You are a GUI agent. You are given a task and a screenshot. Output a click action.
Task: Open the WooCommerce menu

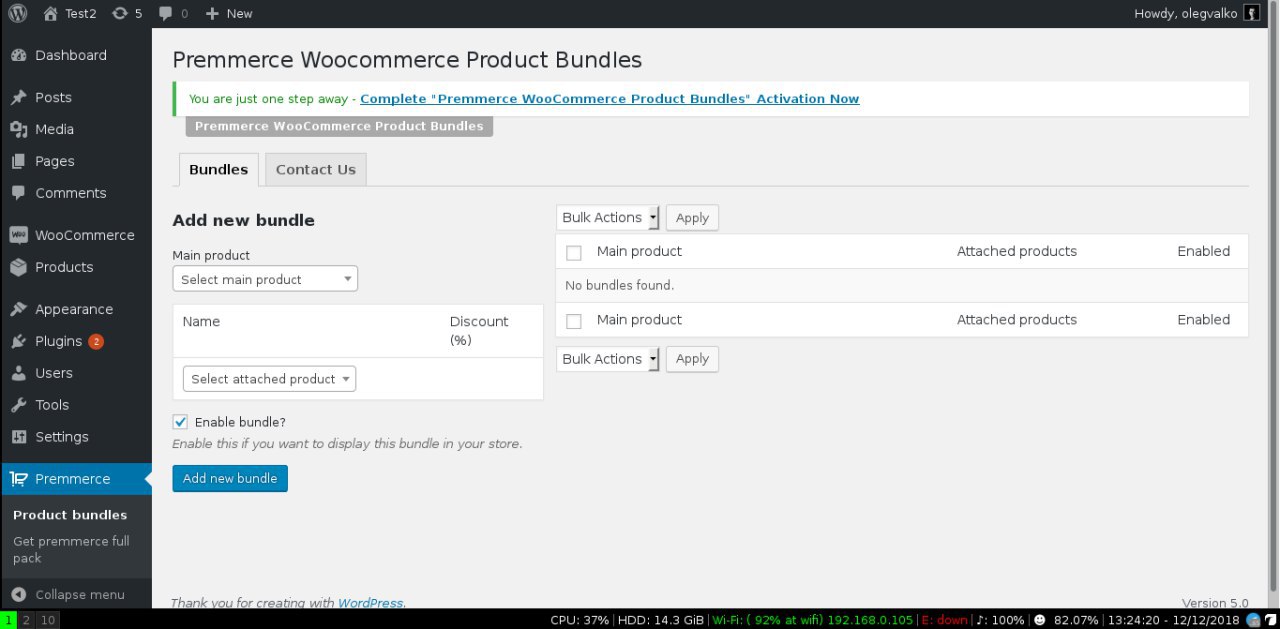point(76,235)
